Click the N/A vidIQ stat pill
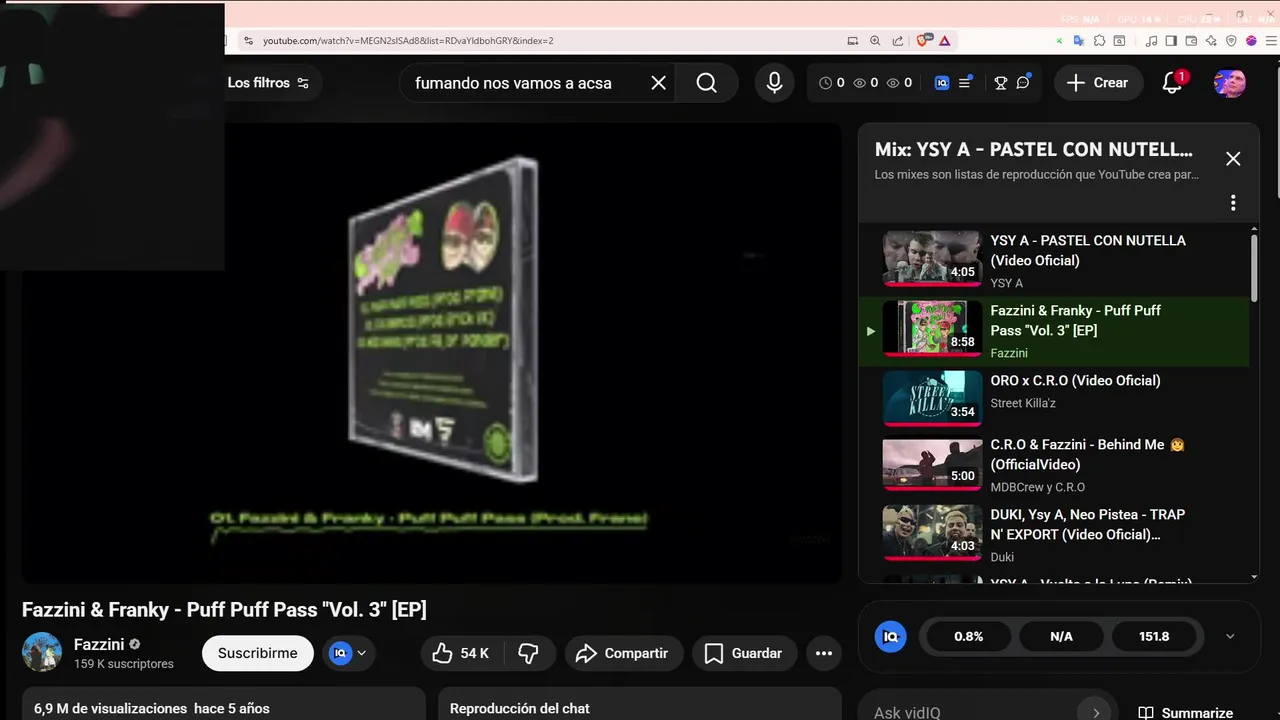The height and width of the screenshot is (720, 1280). pyautogui.click(x=1061, y=636)
